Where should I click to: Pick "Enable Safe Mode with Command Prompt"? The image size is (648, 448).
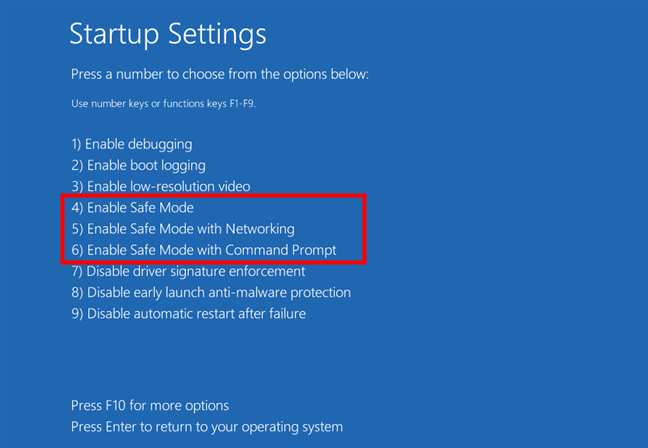[x=203, y=250]
